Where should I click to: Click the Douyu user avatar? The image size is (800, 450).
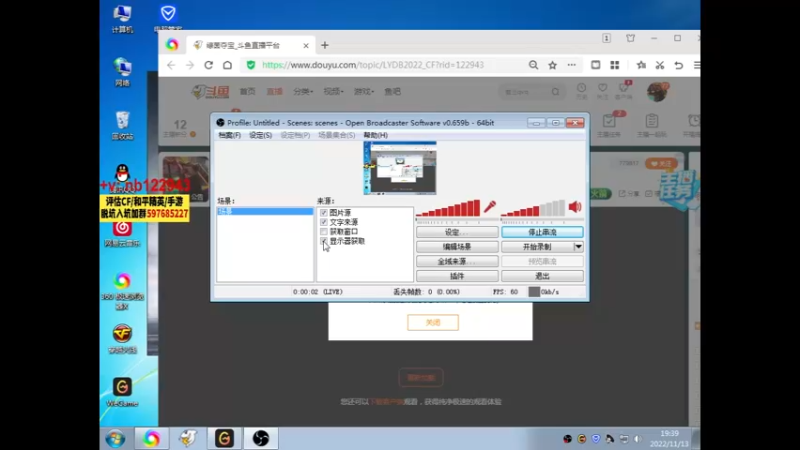(x=657, y=92)
